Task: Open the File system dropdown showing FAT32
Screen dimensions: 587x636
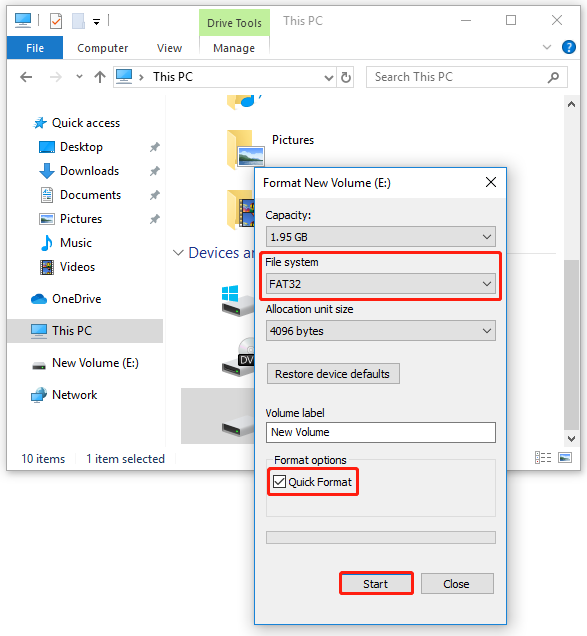Action: point(381,284)
